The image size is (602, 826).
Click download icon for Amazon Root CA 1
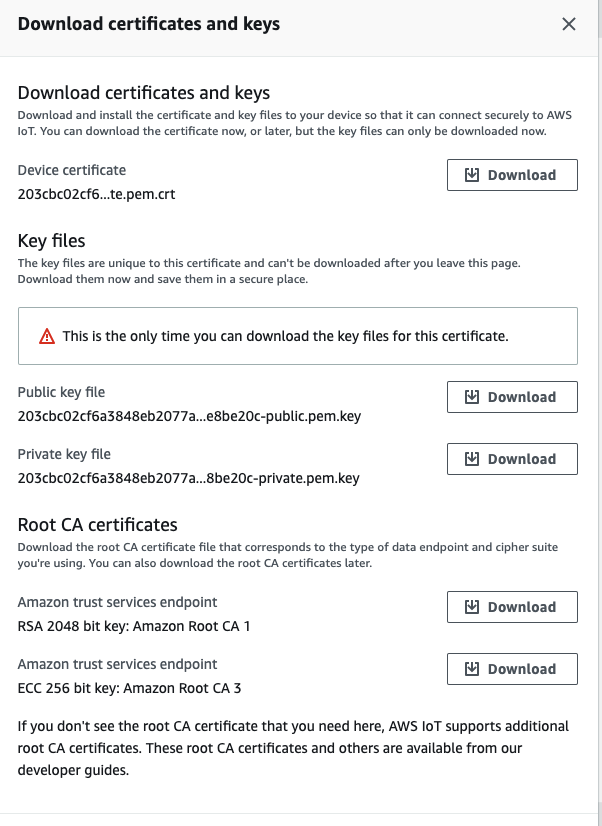[472, 607]
